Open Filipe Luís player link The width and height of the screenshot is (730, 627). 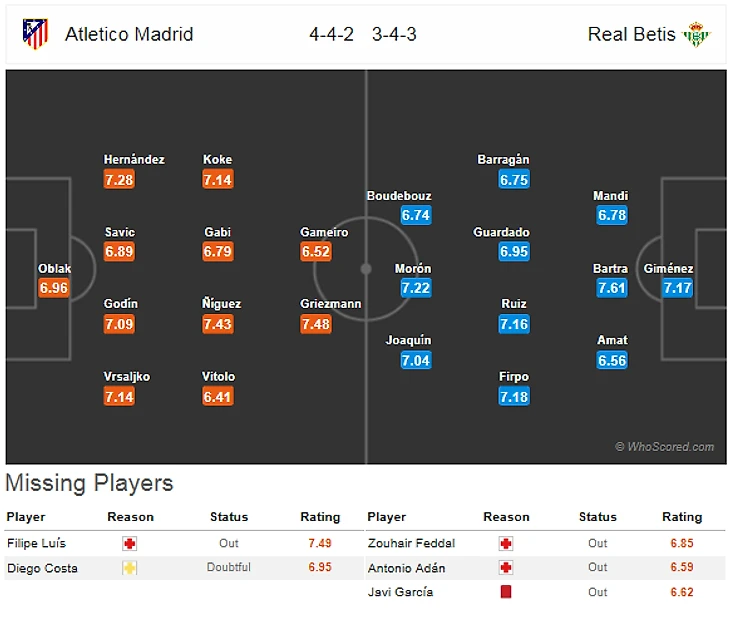click(x=36, y=543)
